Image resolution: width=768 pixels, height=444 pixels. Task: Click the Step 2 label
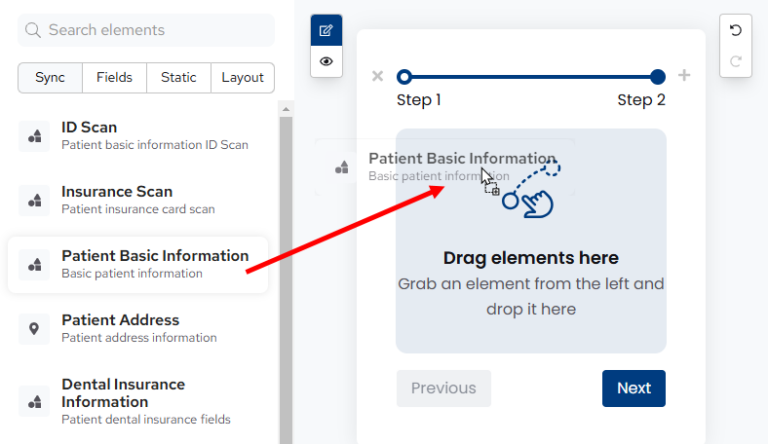tap(641, 100)
